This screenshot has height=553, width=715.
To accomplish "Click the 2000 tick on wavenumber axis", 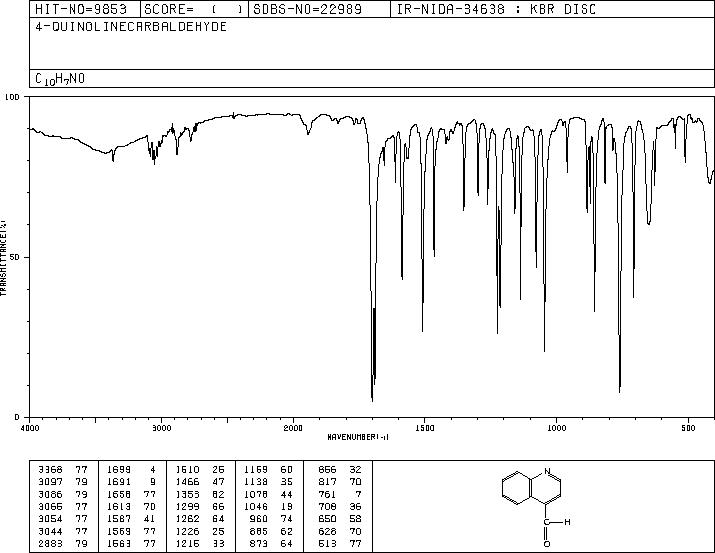I will click(x=293, y=428).
